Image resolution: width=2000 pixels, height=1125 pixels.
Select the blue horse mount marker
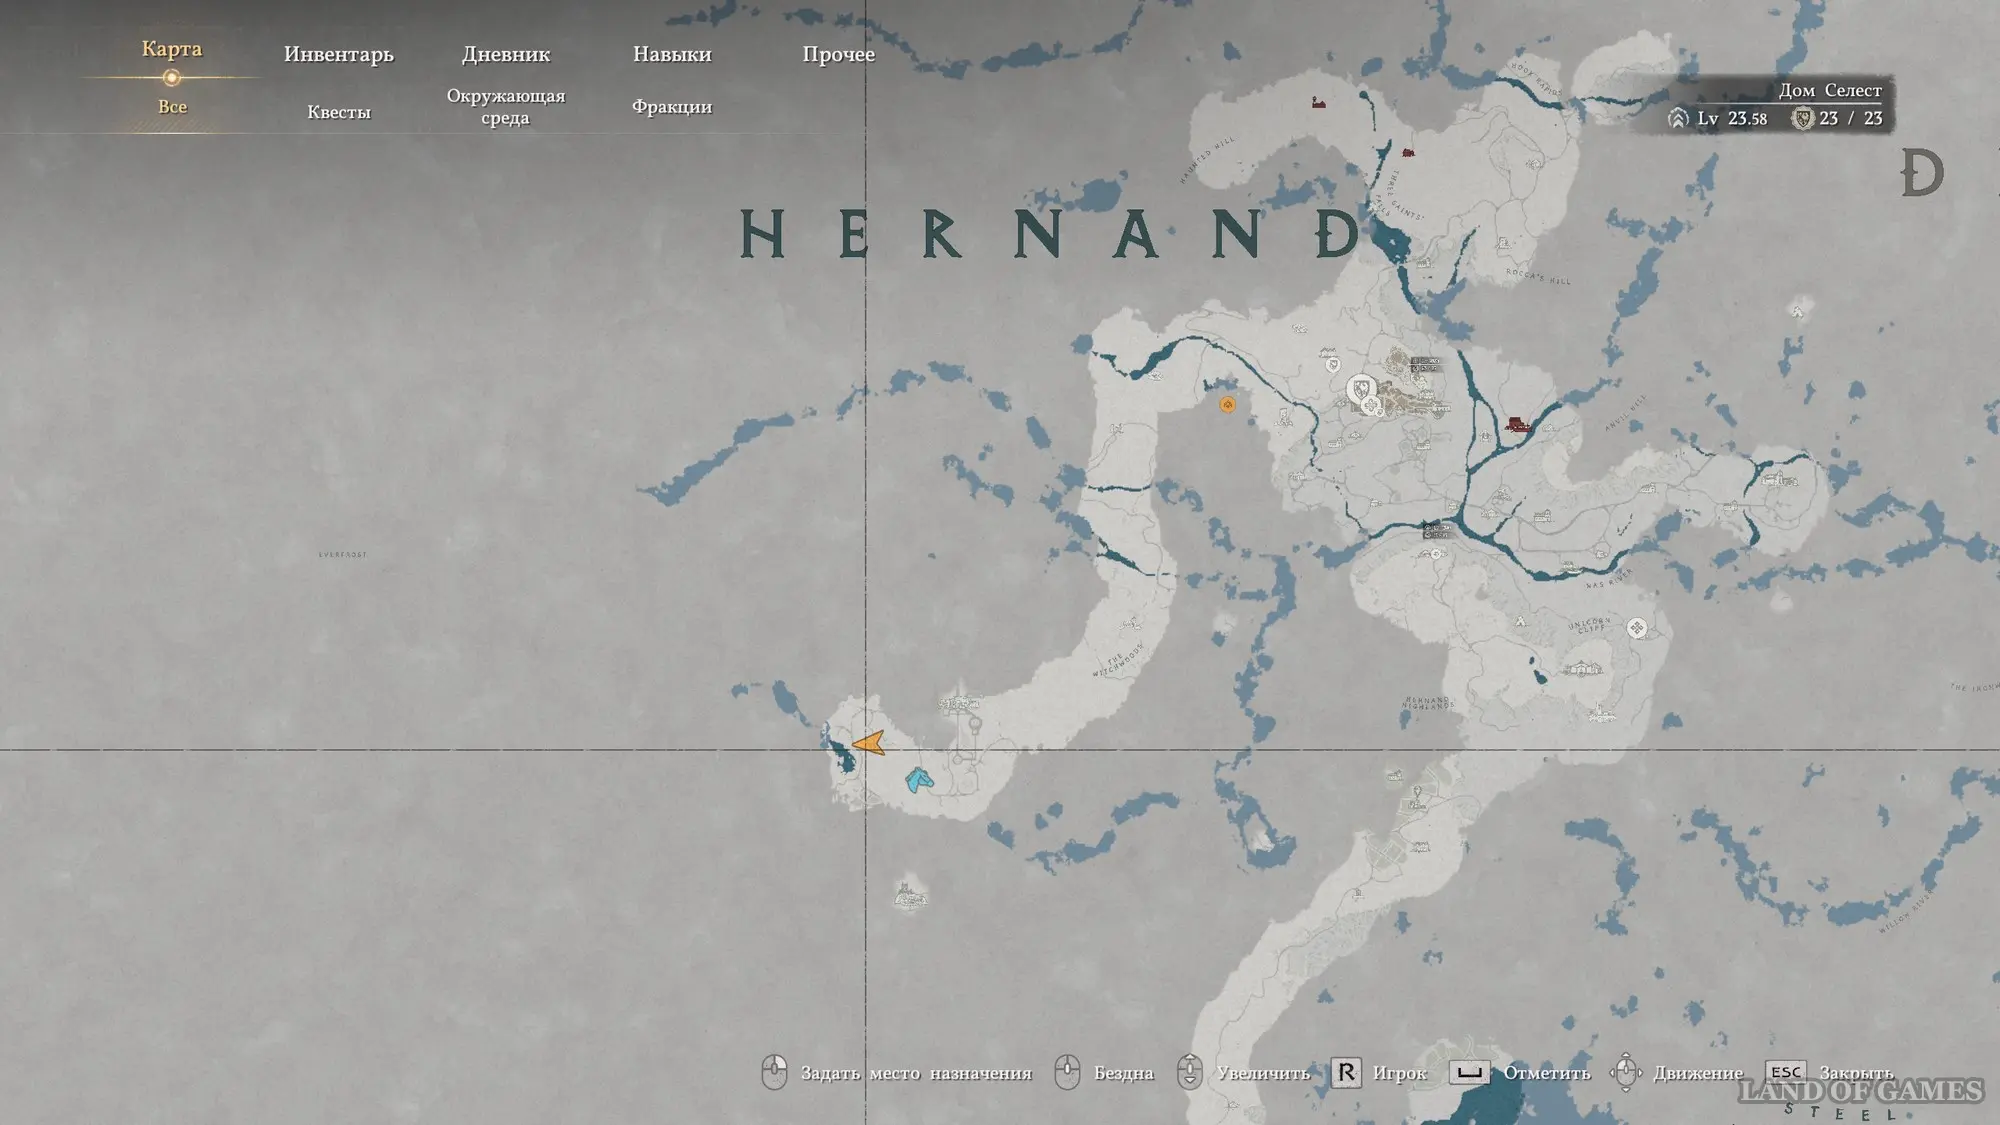tap(918, 779)
